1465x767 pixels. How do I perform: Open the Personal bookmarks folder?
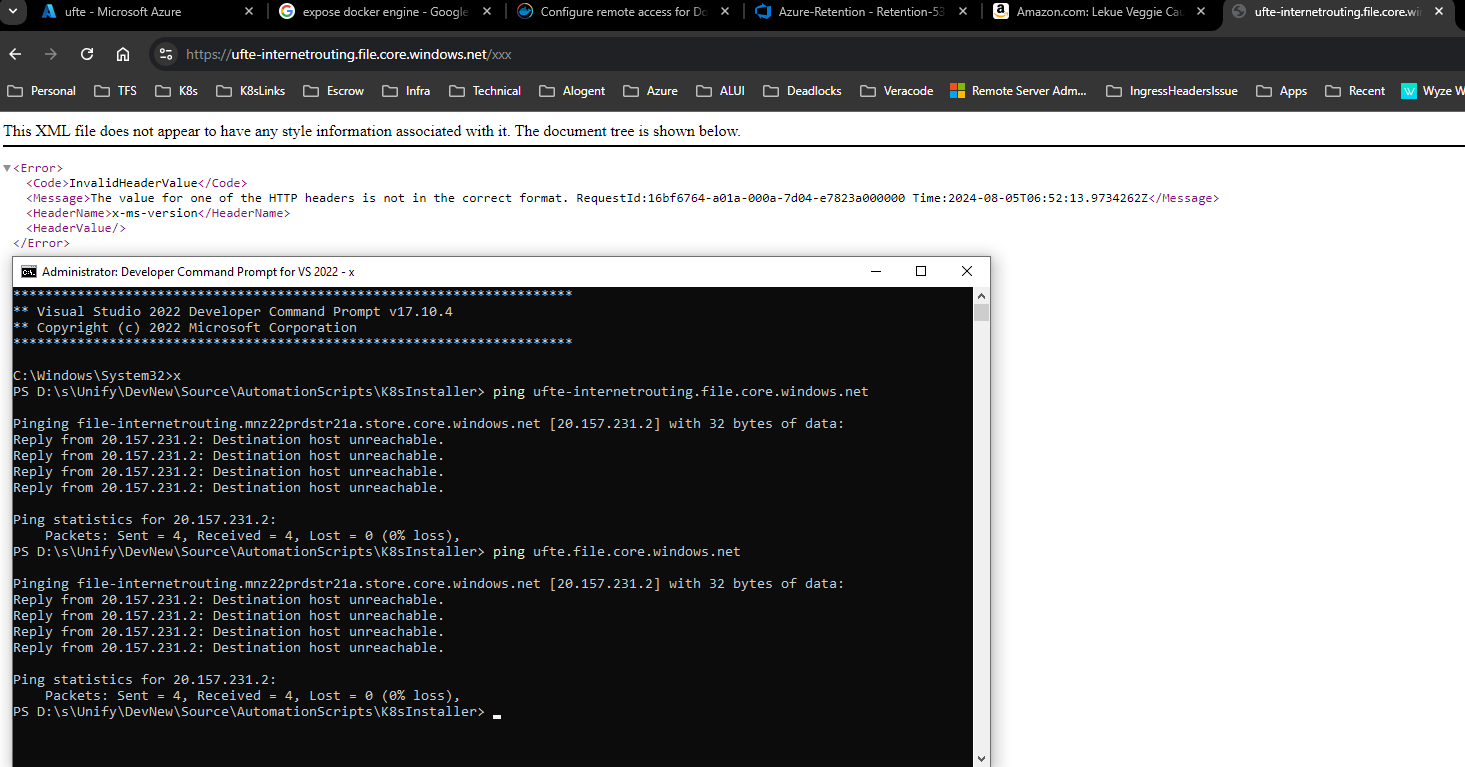(x=42, y=91)
